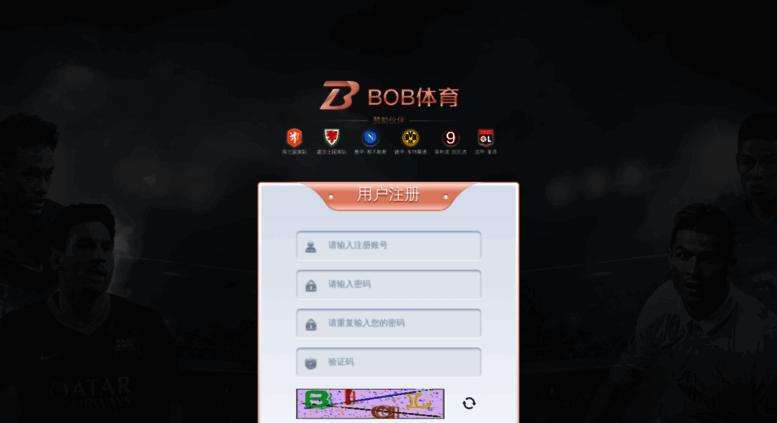This screenshot has width=777, height=423.
Task: Click the lock icon in confirm password field
Action: tap(311, 324)
